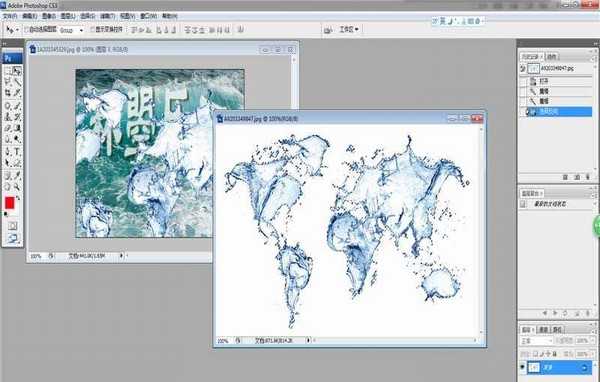
Task: Switch to the Actions tab beside History
Action: pyautogui.click(x=551, y=57)
